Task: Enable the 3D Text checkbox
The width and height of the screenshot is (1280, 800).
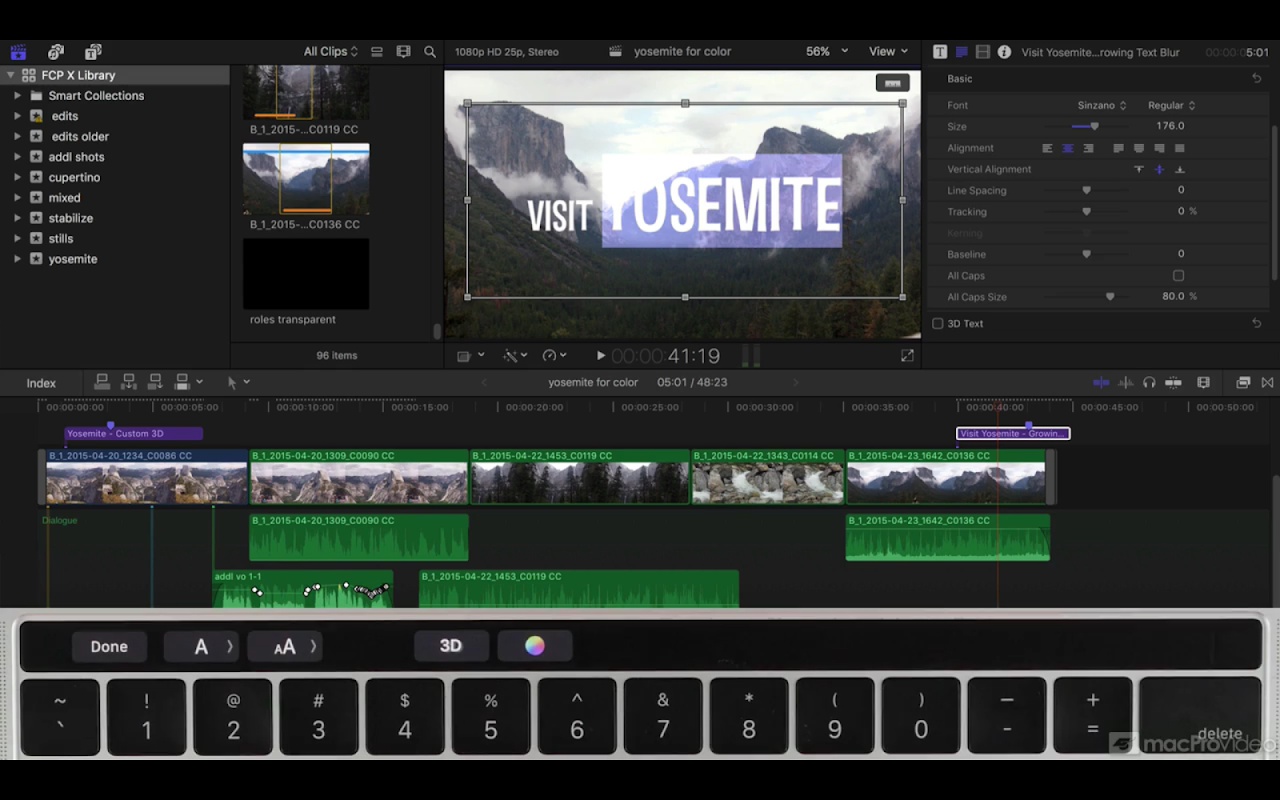Action: pyautogui.click(x=938, y=324)
